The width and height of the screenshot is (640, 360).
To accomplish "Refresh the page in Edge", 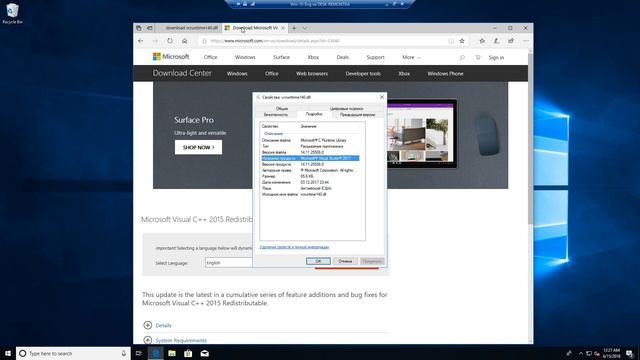I will click(170, 41).
